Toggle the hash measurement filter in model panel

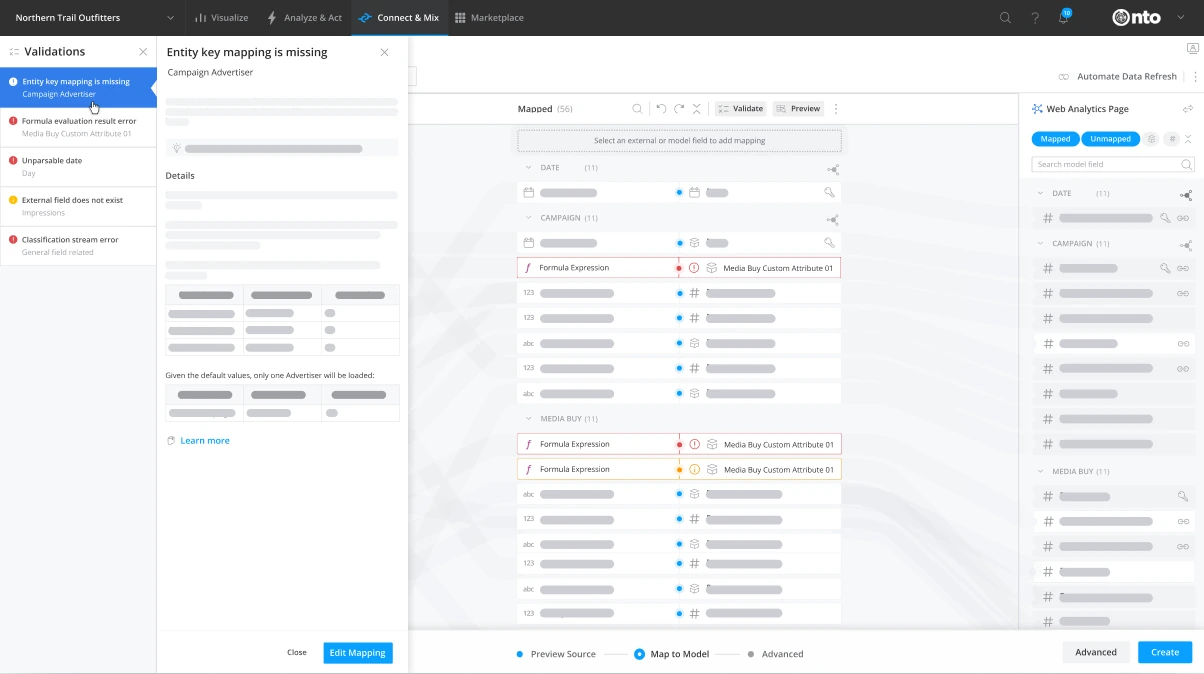click(x=1173, y=139)
